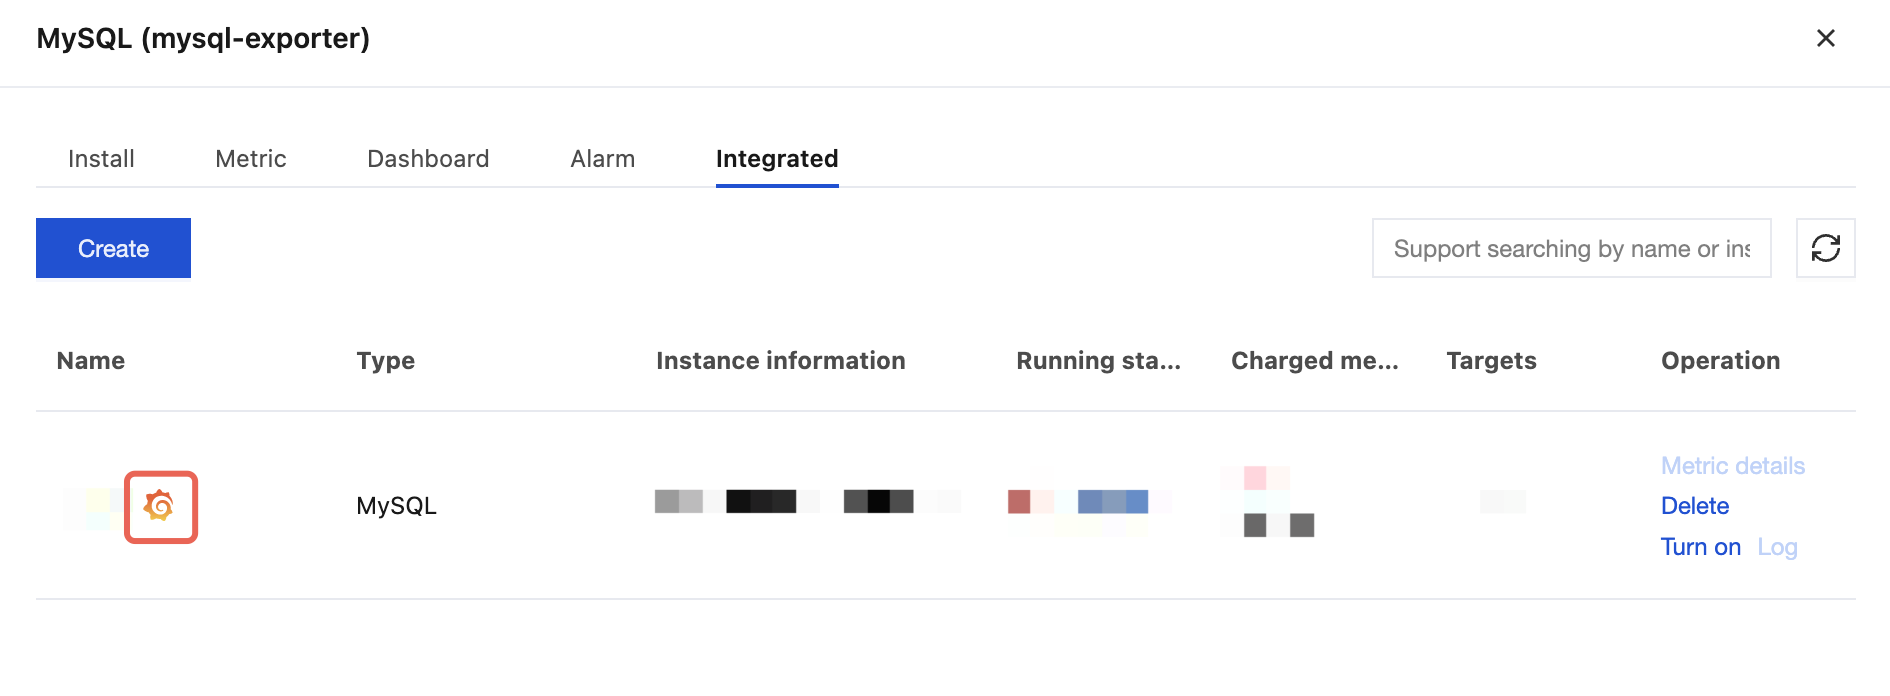The height and width of the screenshot is (696, 1890).
Task: Click the Running status column header
Action: click(x=1098, y=361)
